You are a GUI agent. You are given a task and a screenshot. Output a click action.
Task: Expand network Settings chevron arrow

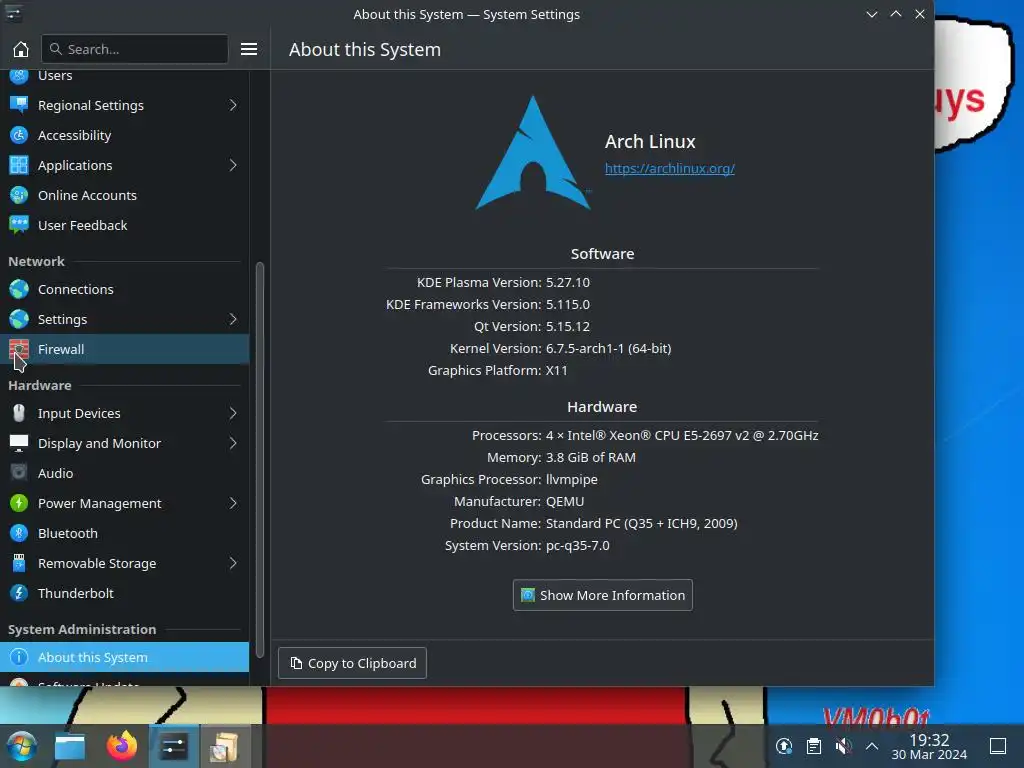point(233,319)
